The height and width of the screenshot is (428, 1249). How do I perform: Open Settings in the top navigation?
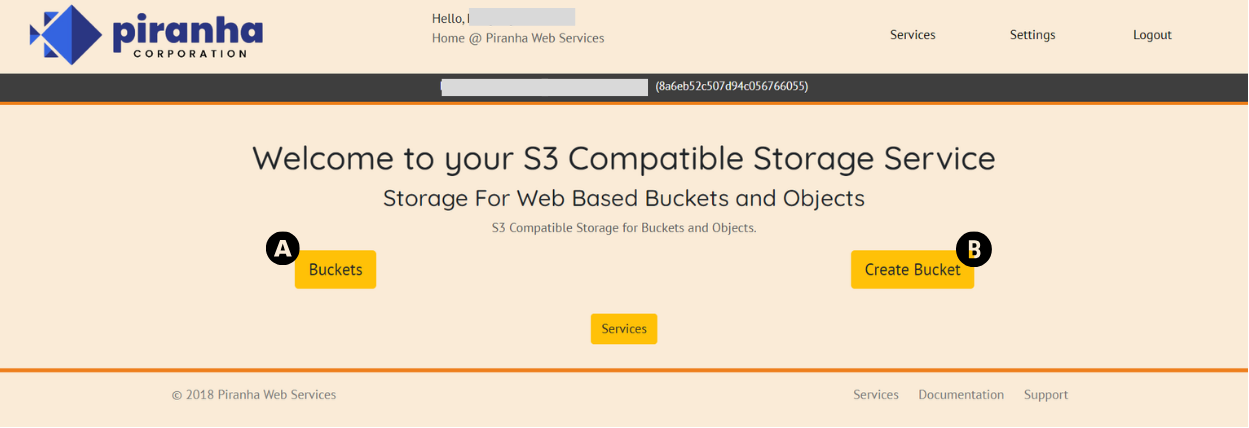pyautogui.click(x=1032, y=35)
